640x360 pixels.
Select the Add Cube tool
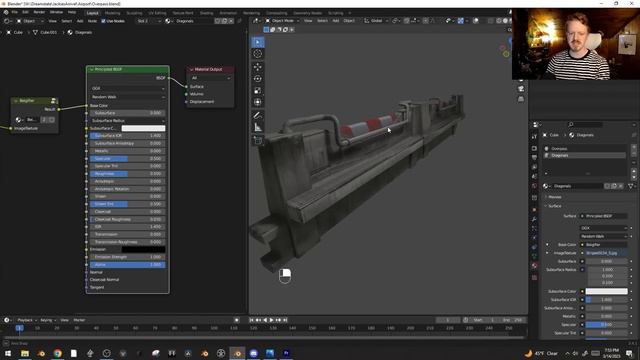[258, 141]
